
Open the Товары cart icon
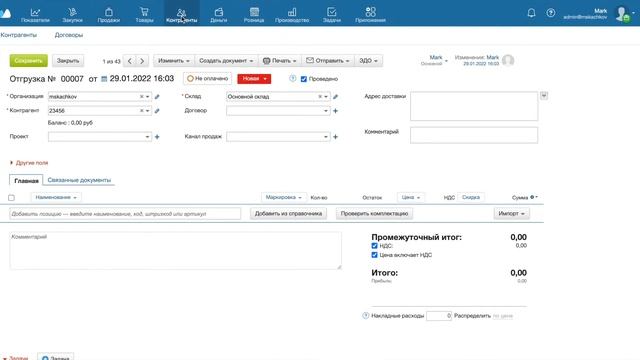(144, 12)
